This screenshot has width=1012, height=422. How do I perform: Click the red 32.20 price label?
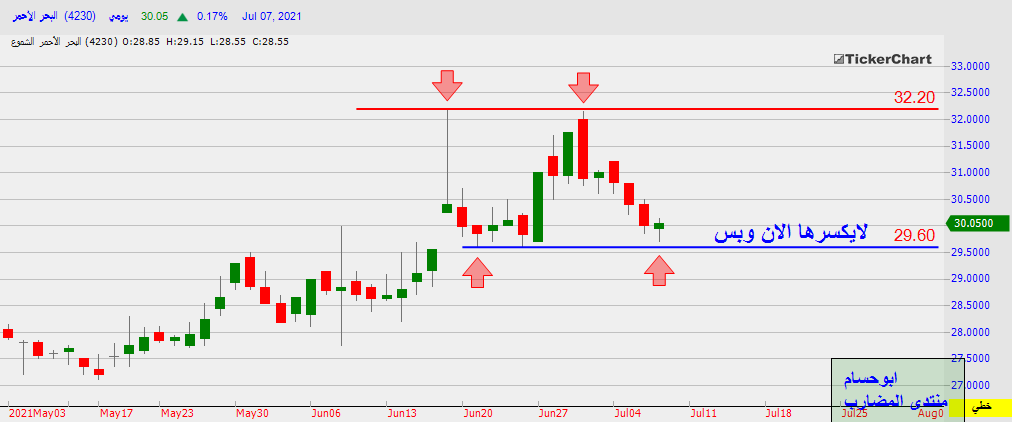[x=914, y=97]
